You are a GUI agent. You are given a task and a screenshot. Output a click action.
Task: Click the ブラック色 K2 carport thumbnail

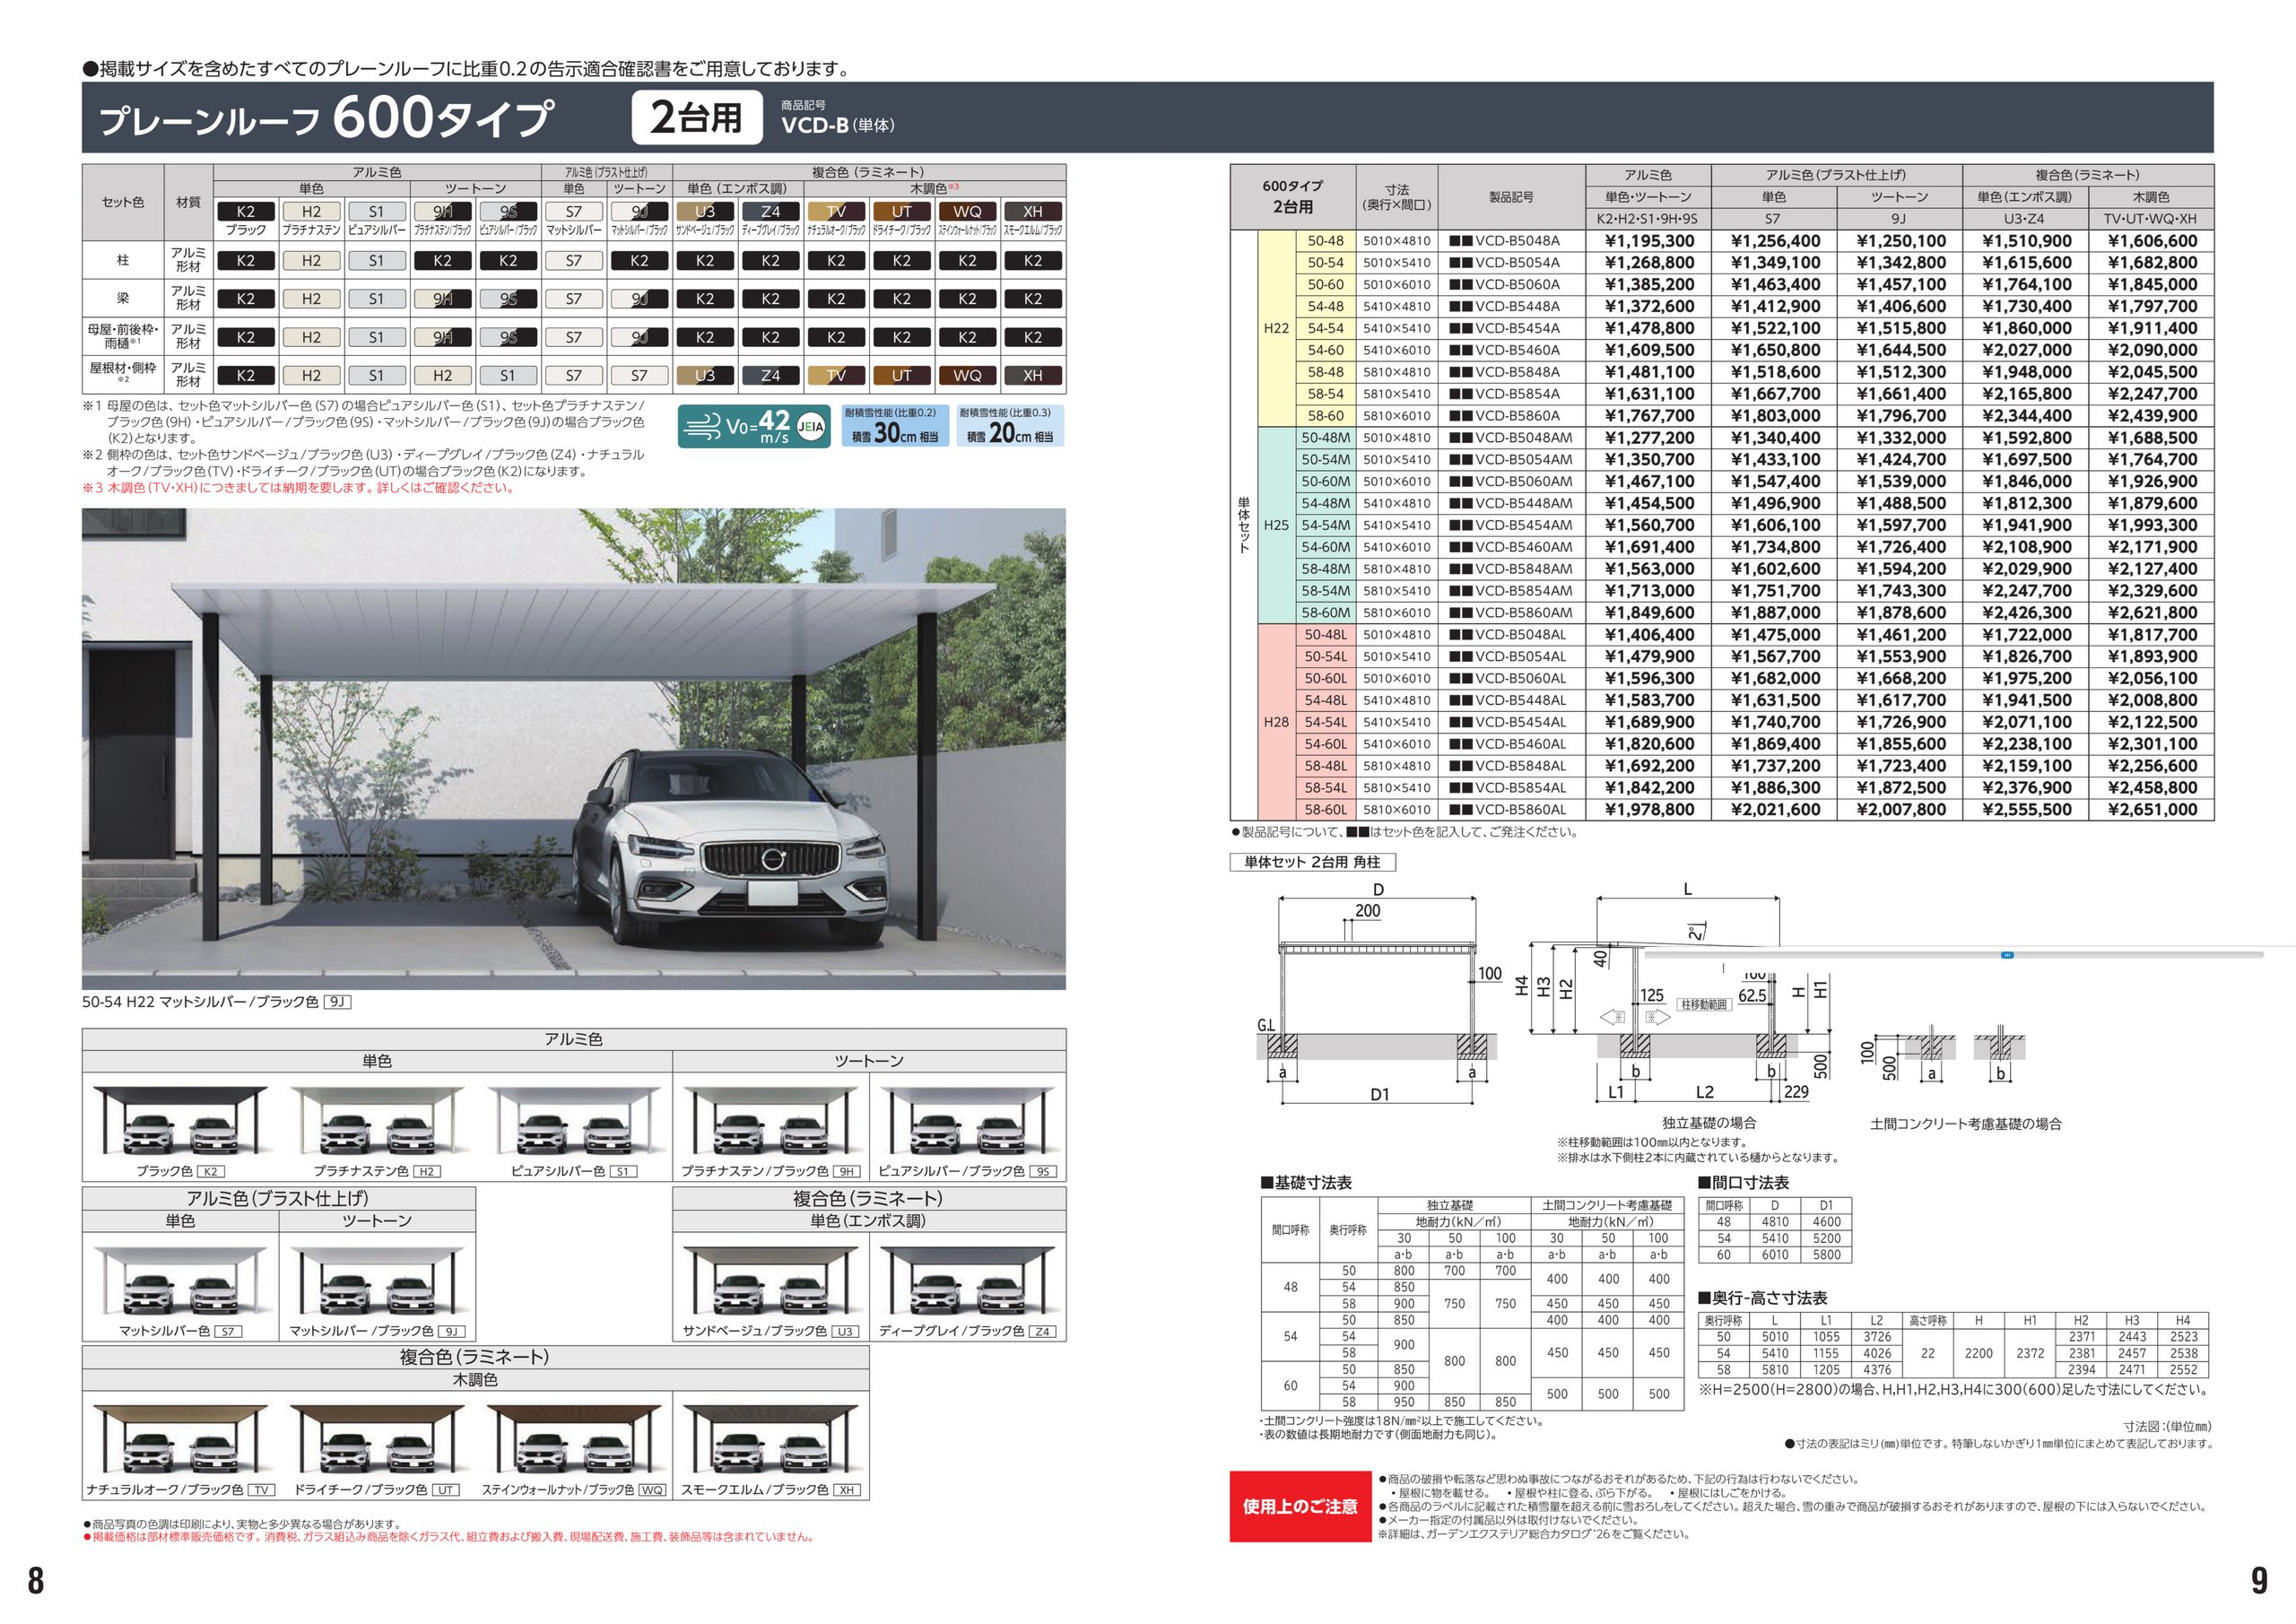tap(180, 1120)
